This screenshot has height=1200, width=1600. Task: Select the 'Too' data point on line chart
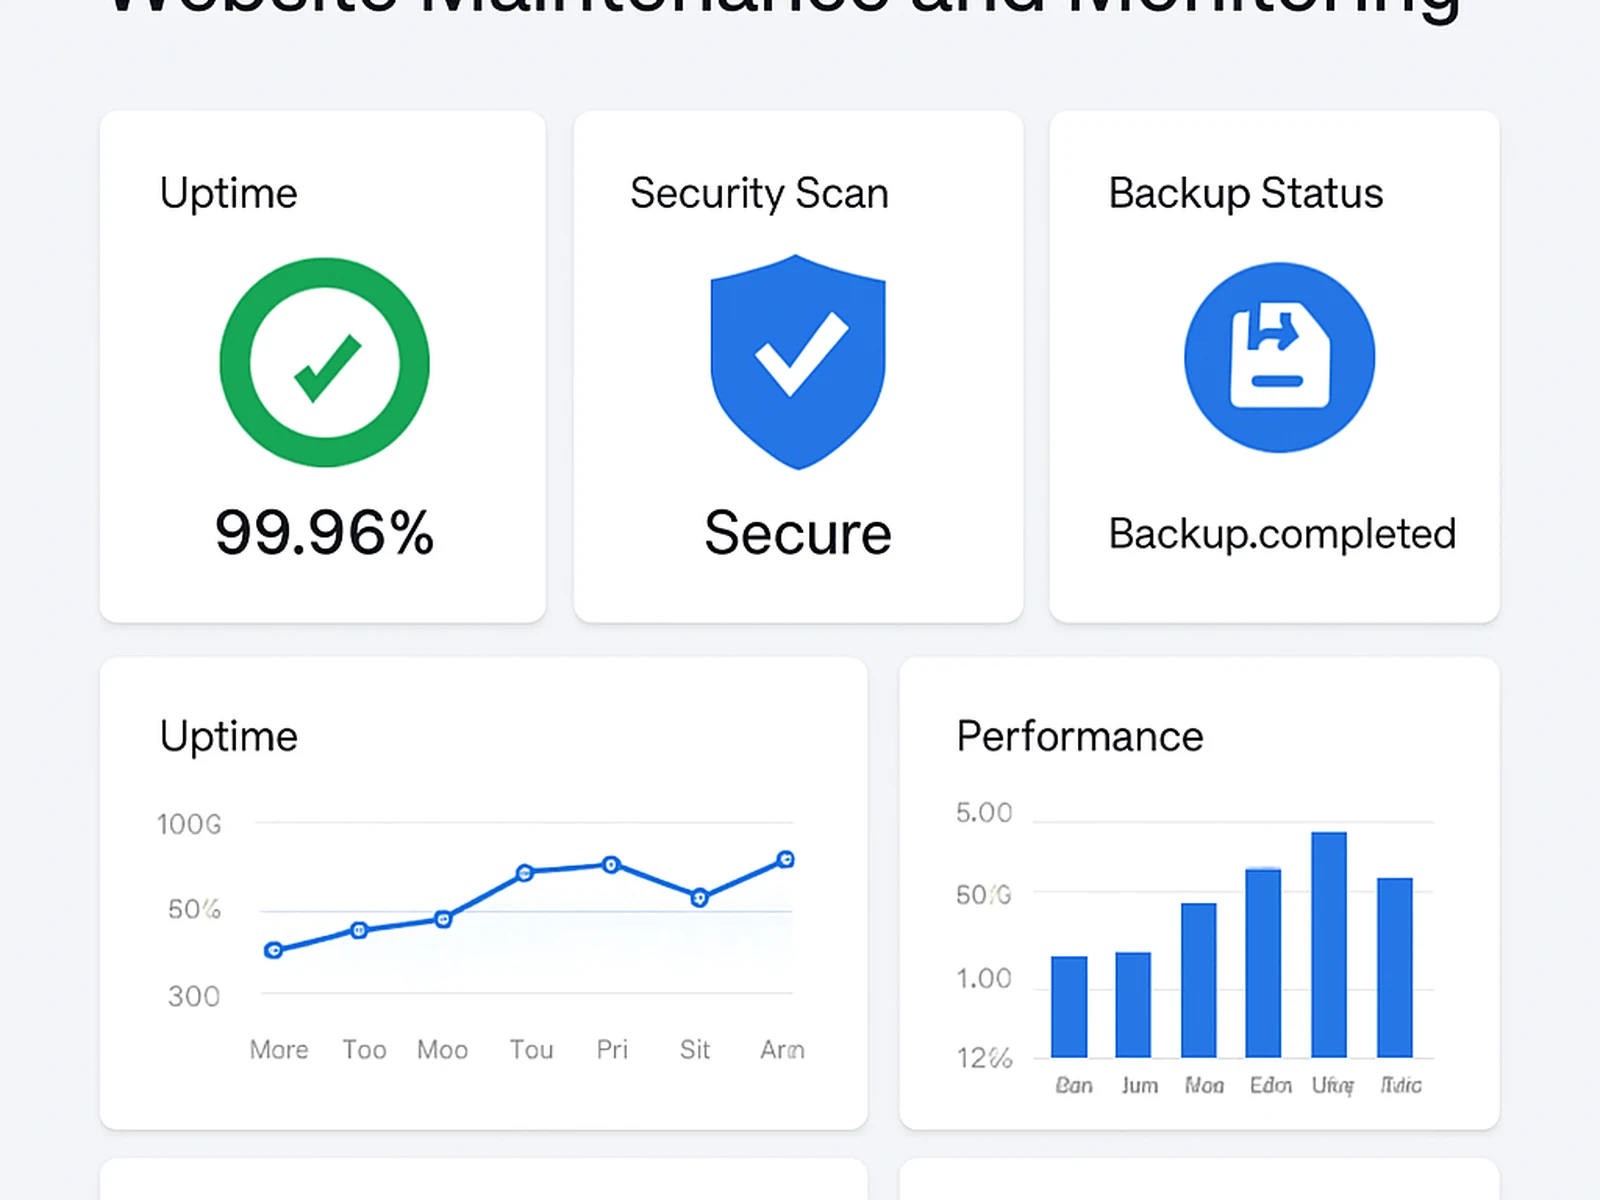pos(359,930)
